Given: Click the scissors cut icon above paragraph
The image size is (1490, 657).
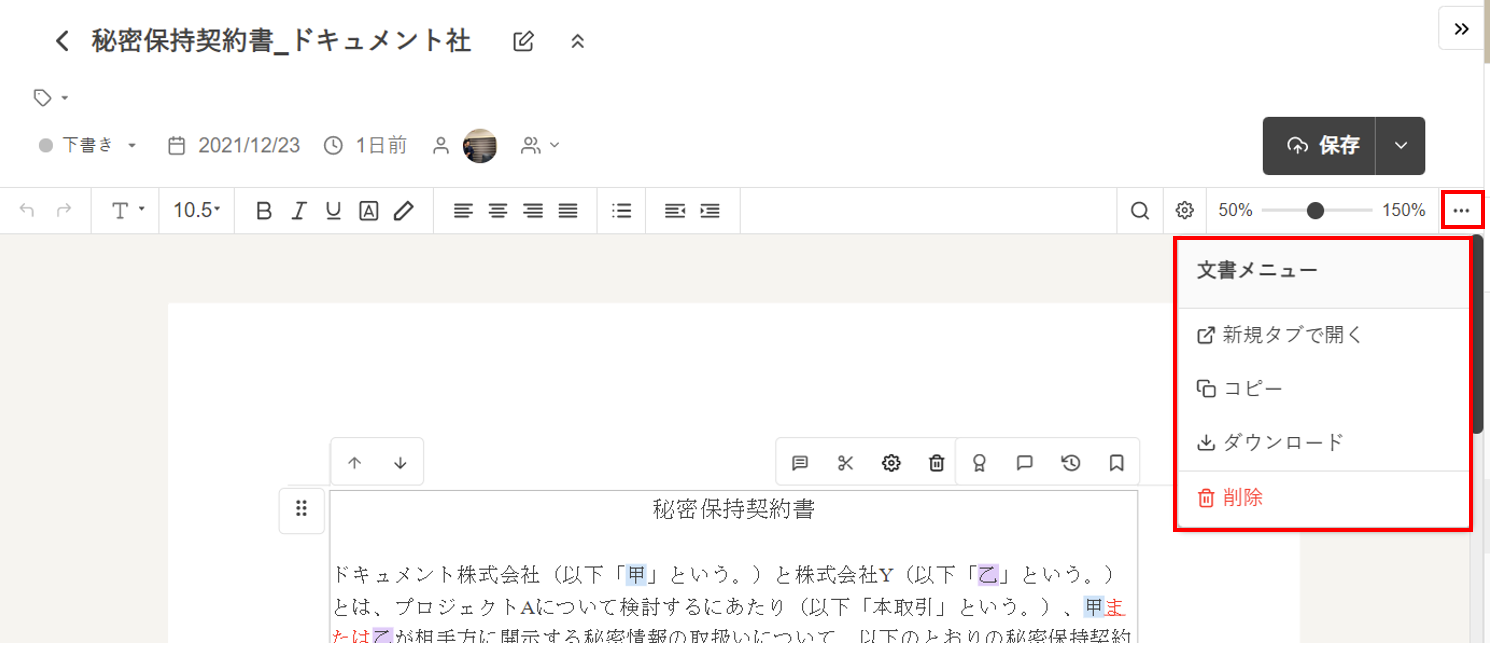Looking at the screenshot, I should [x=845, y=463].
